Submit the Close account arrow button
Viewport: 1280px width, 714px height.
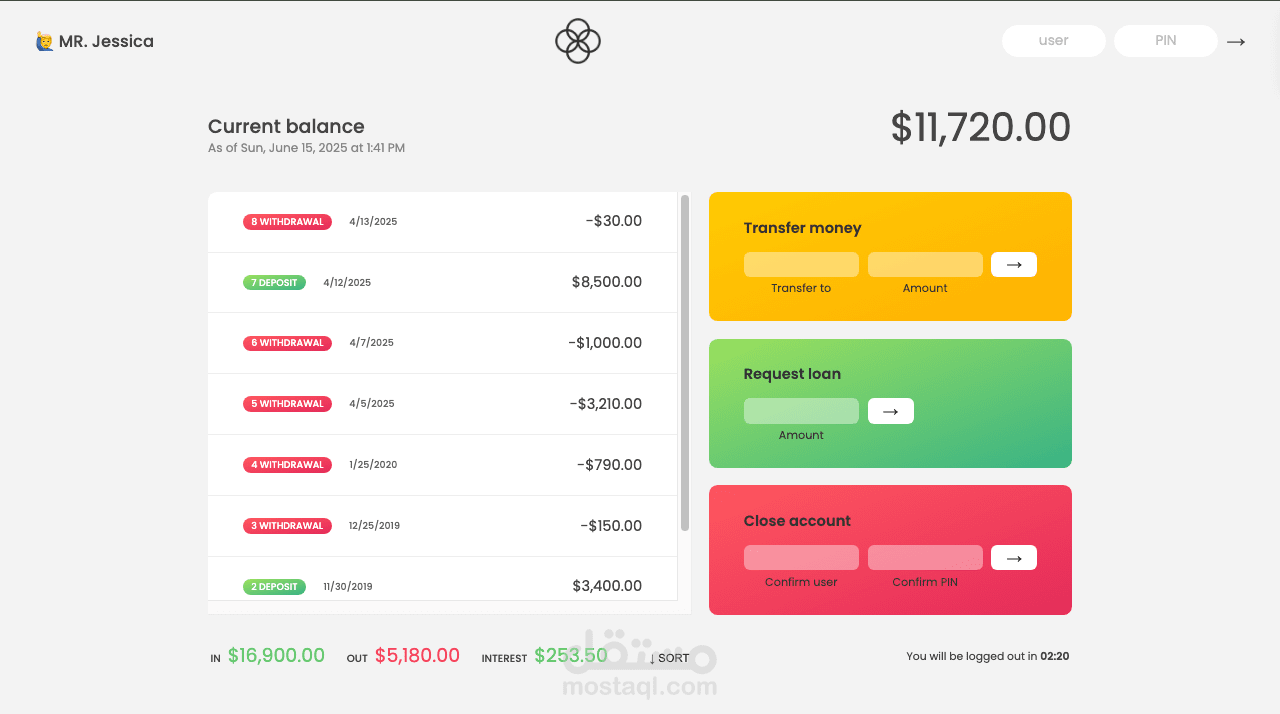(1014, 558)
